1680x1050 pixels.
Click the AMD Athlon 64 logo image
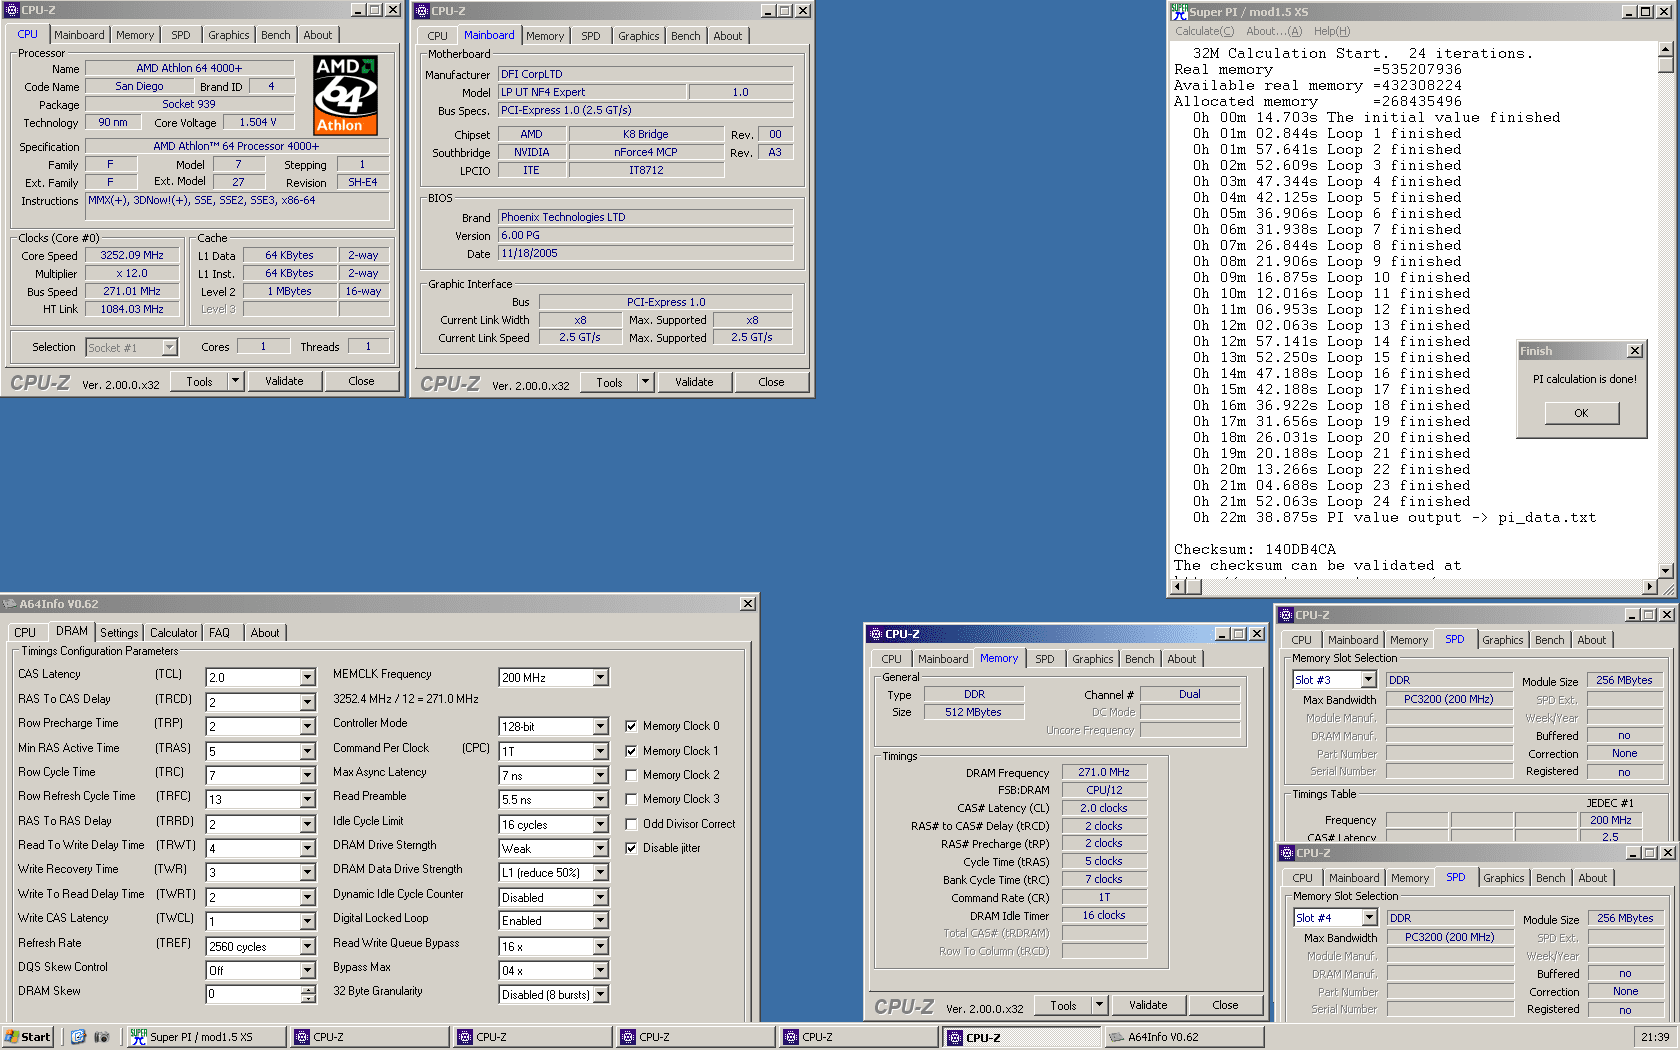(x=346, y=95)
